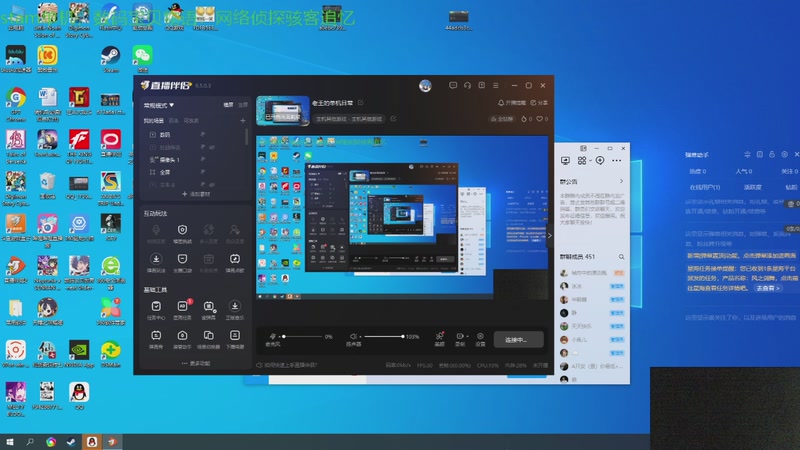Click the Steam taskbar icon
Image resolution: width=800 pixels, height=450 pixels.
point(71,442)
